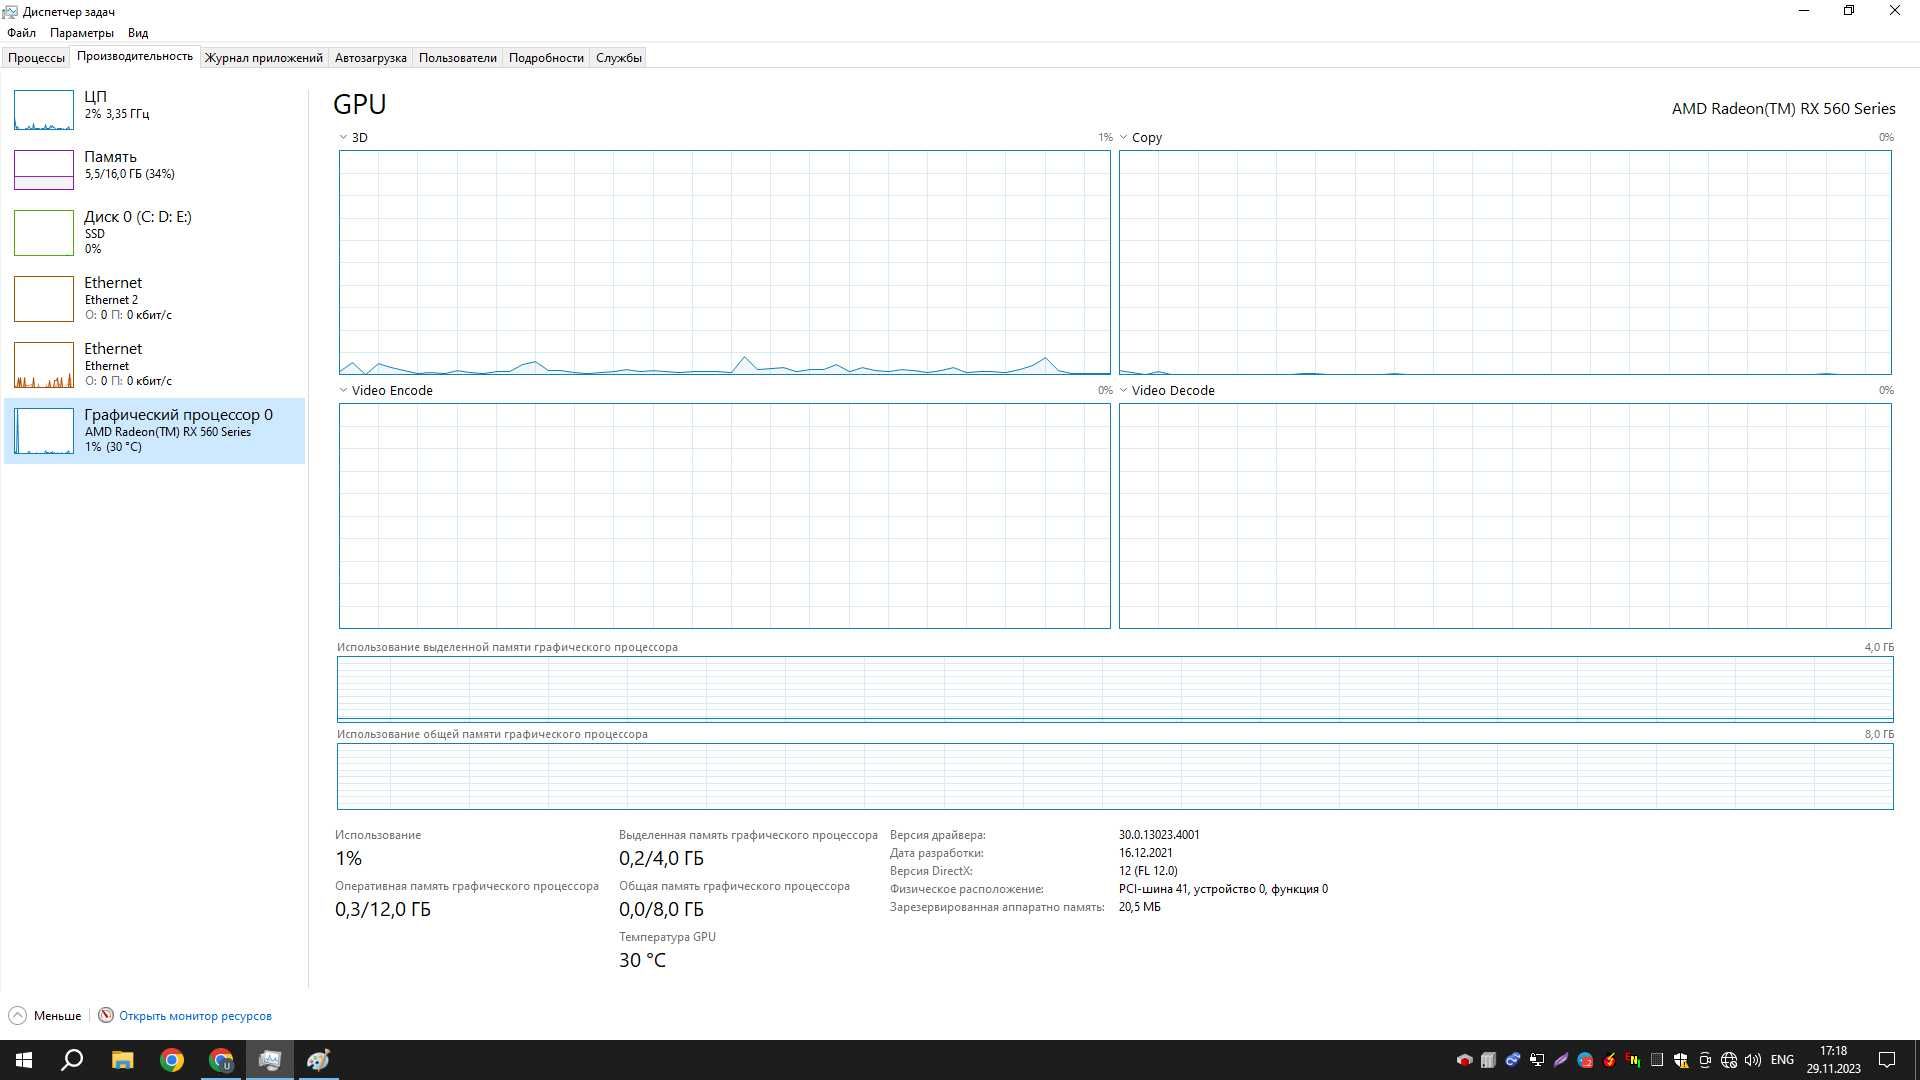Switch to Журнал приложений tab

click(x=264, y=58)
